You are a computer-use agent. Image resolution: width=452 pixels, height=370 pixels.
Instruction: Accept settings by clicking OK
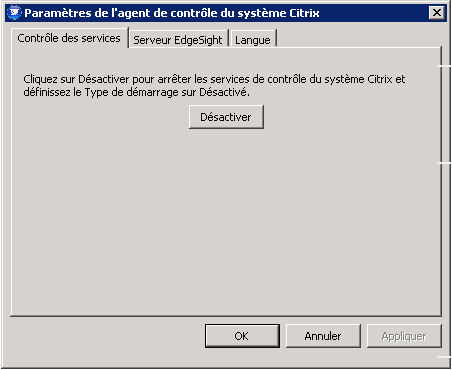242,336
